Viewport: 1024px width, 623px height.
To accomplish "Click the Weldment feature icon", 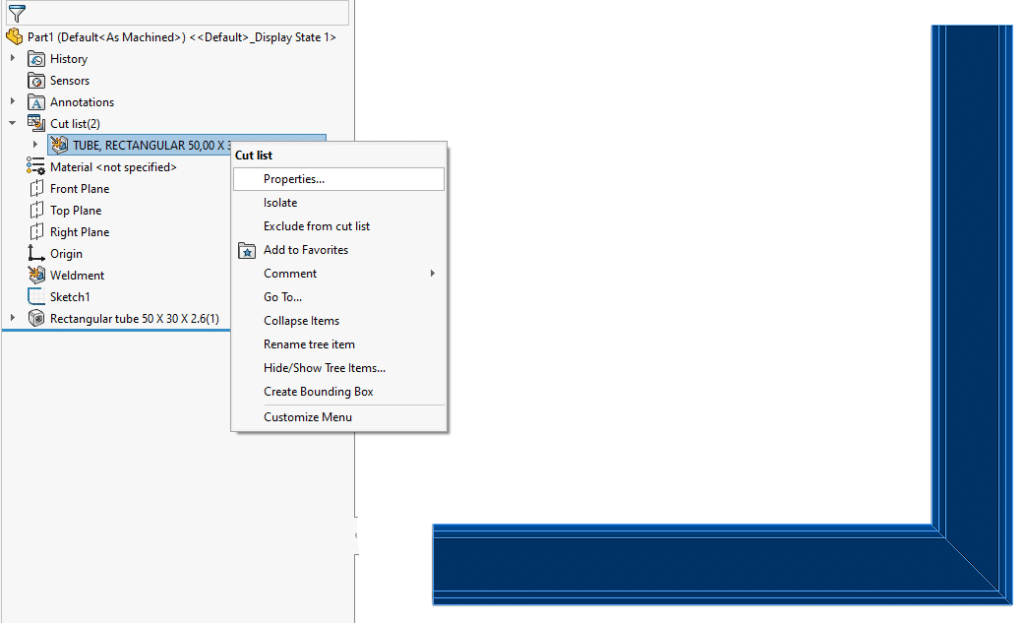I will (33, 275).
